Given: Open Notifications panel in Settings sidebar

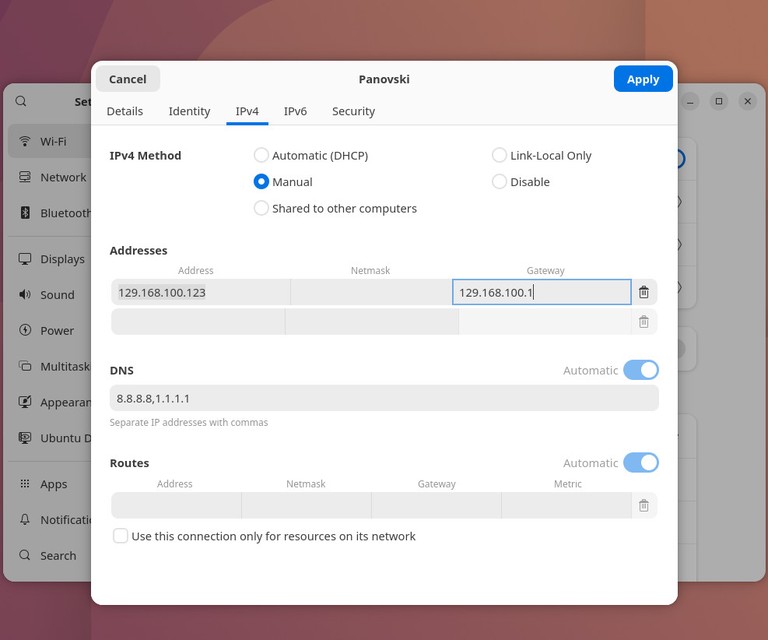Looking at the screenshot, I should point(49,520).
